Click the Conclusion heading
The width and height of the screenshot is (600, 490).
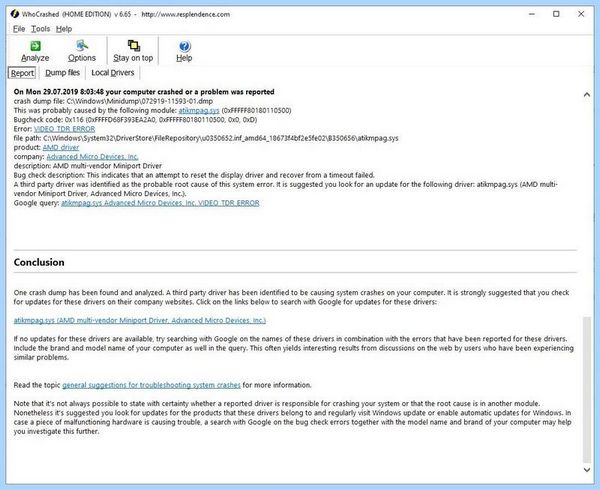click(39, 262)
